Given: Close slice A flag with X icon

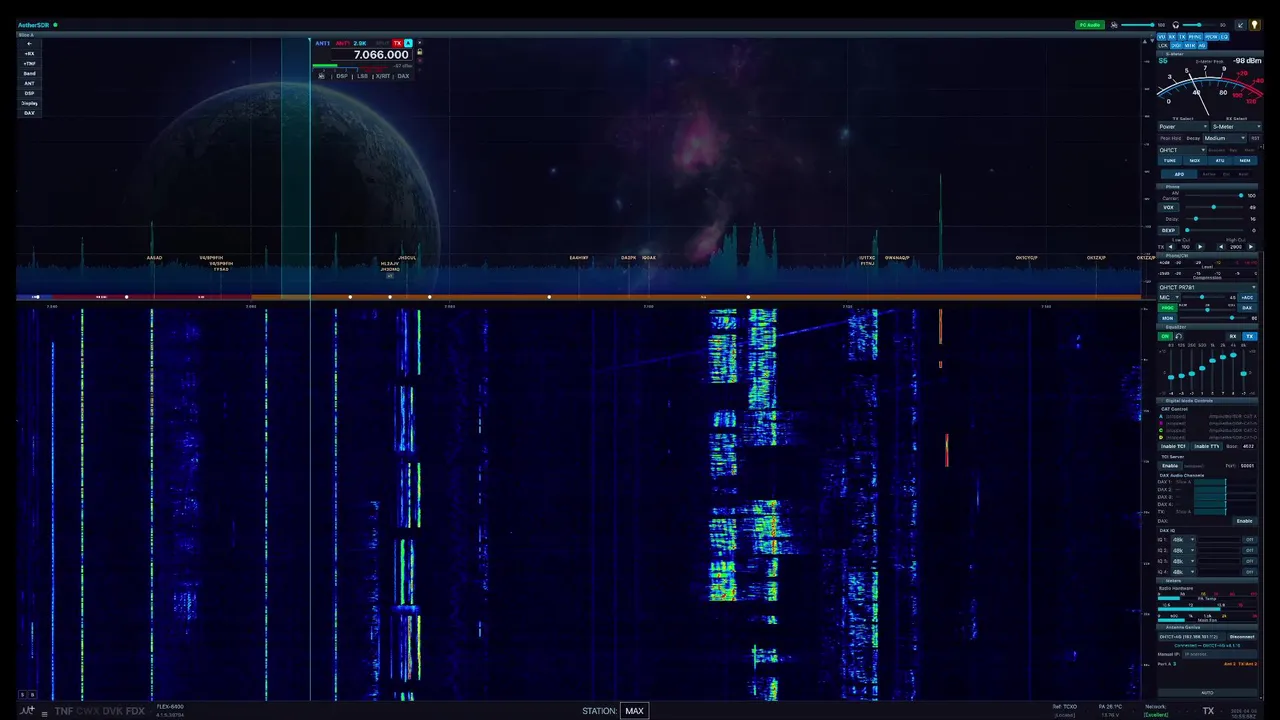Looking at the screenshot, I should click(419, 42).
